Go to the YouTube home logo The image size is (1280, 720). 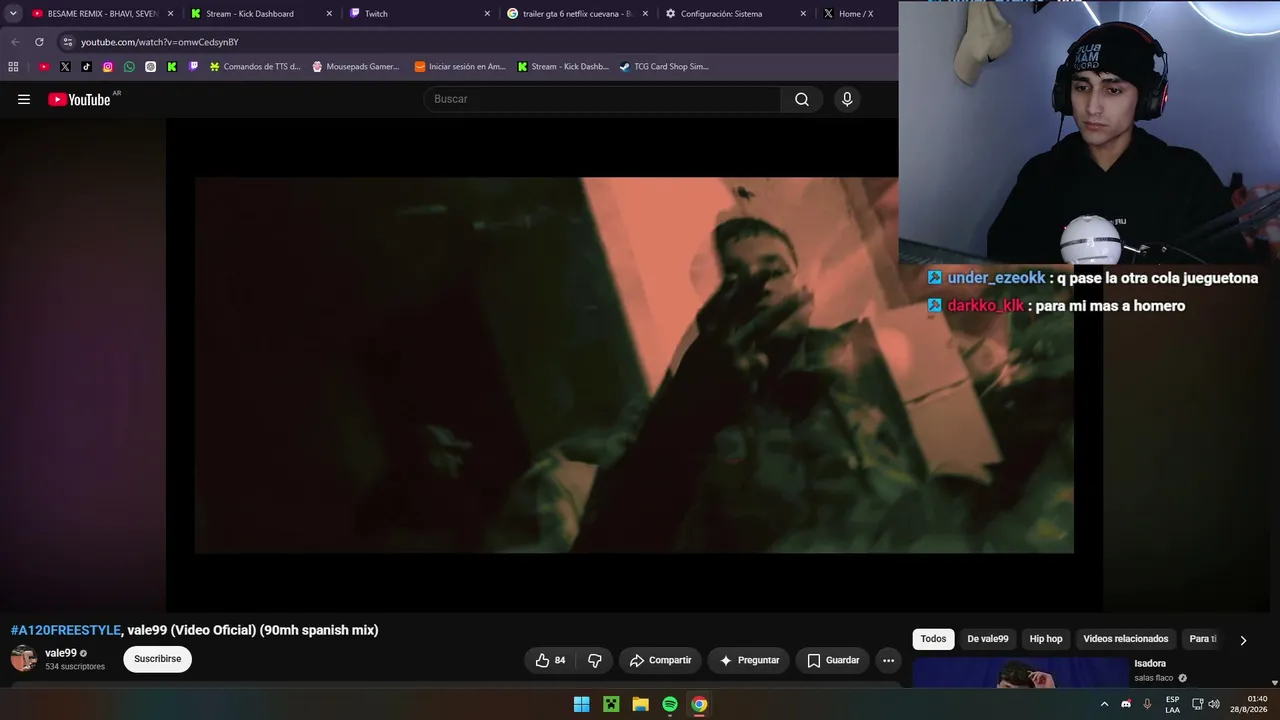pos(79,99)
